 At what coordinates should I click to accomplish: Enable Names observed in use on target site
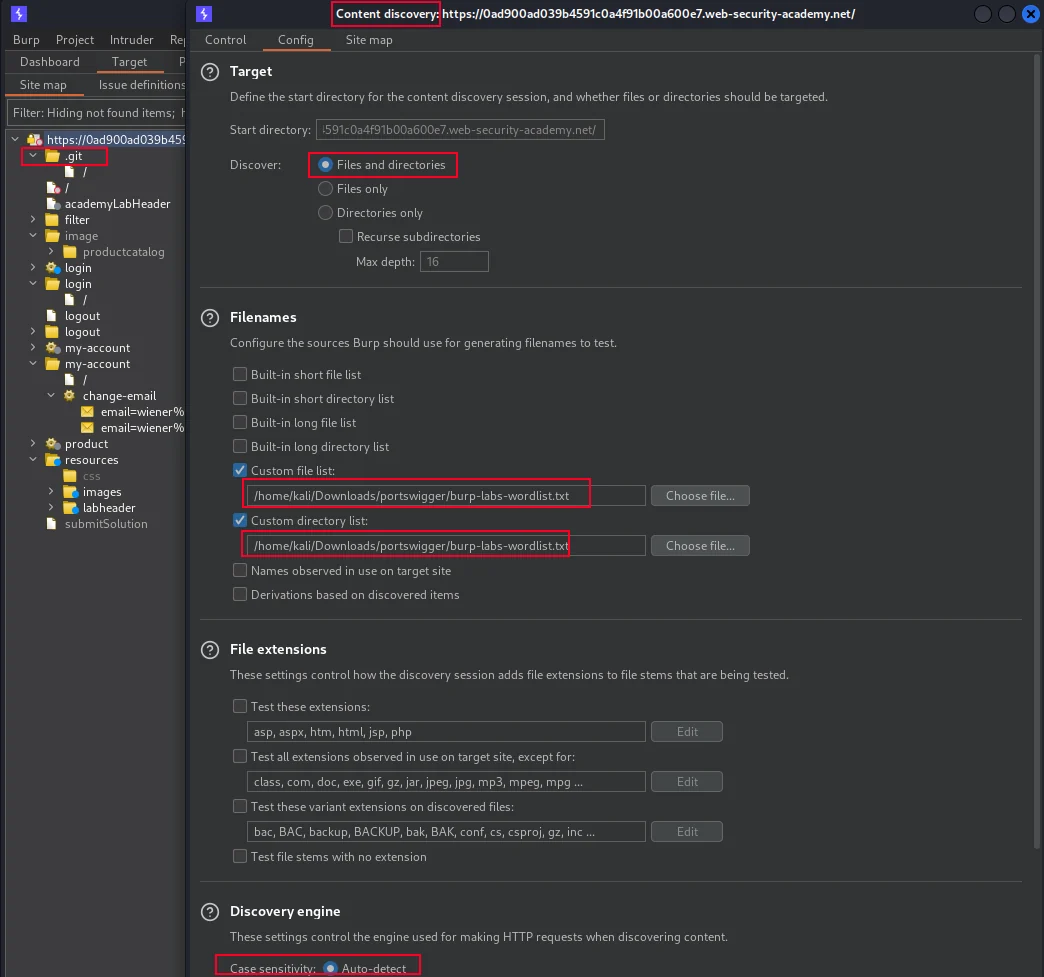pos(240,570)
